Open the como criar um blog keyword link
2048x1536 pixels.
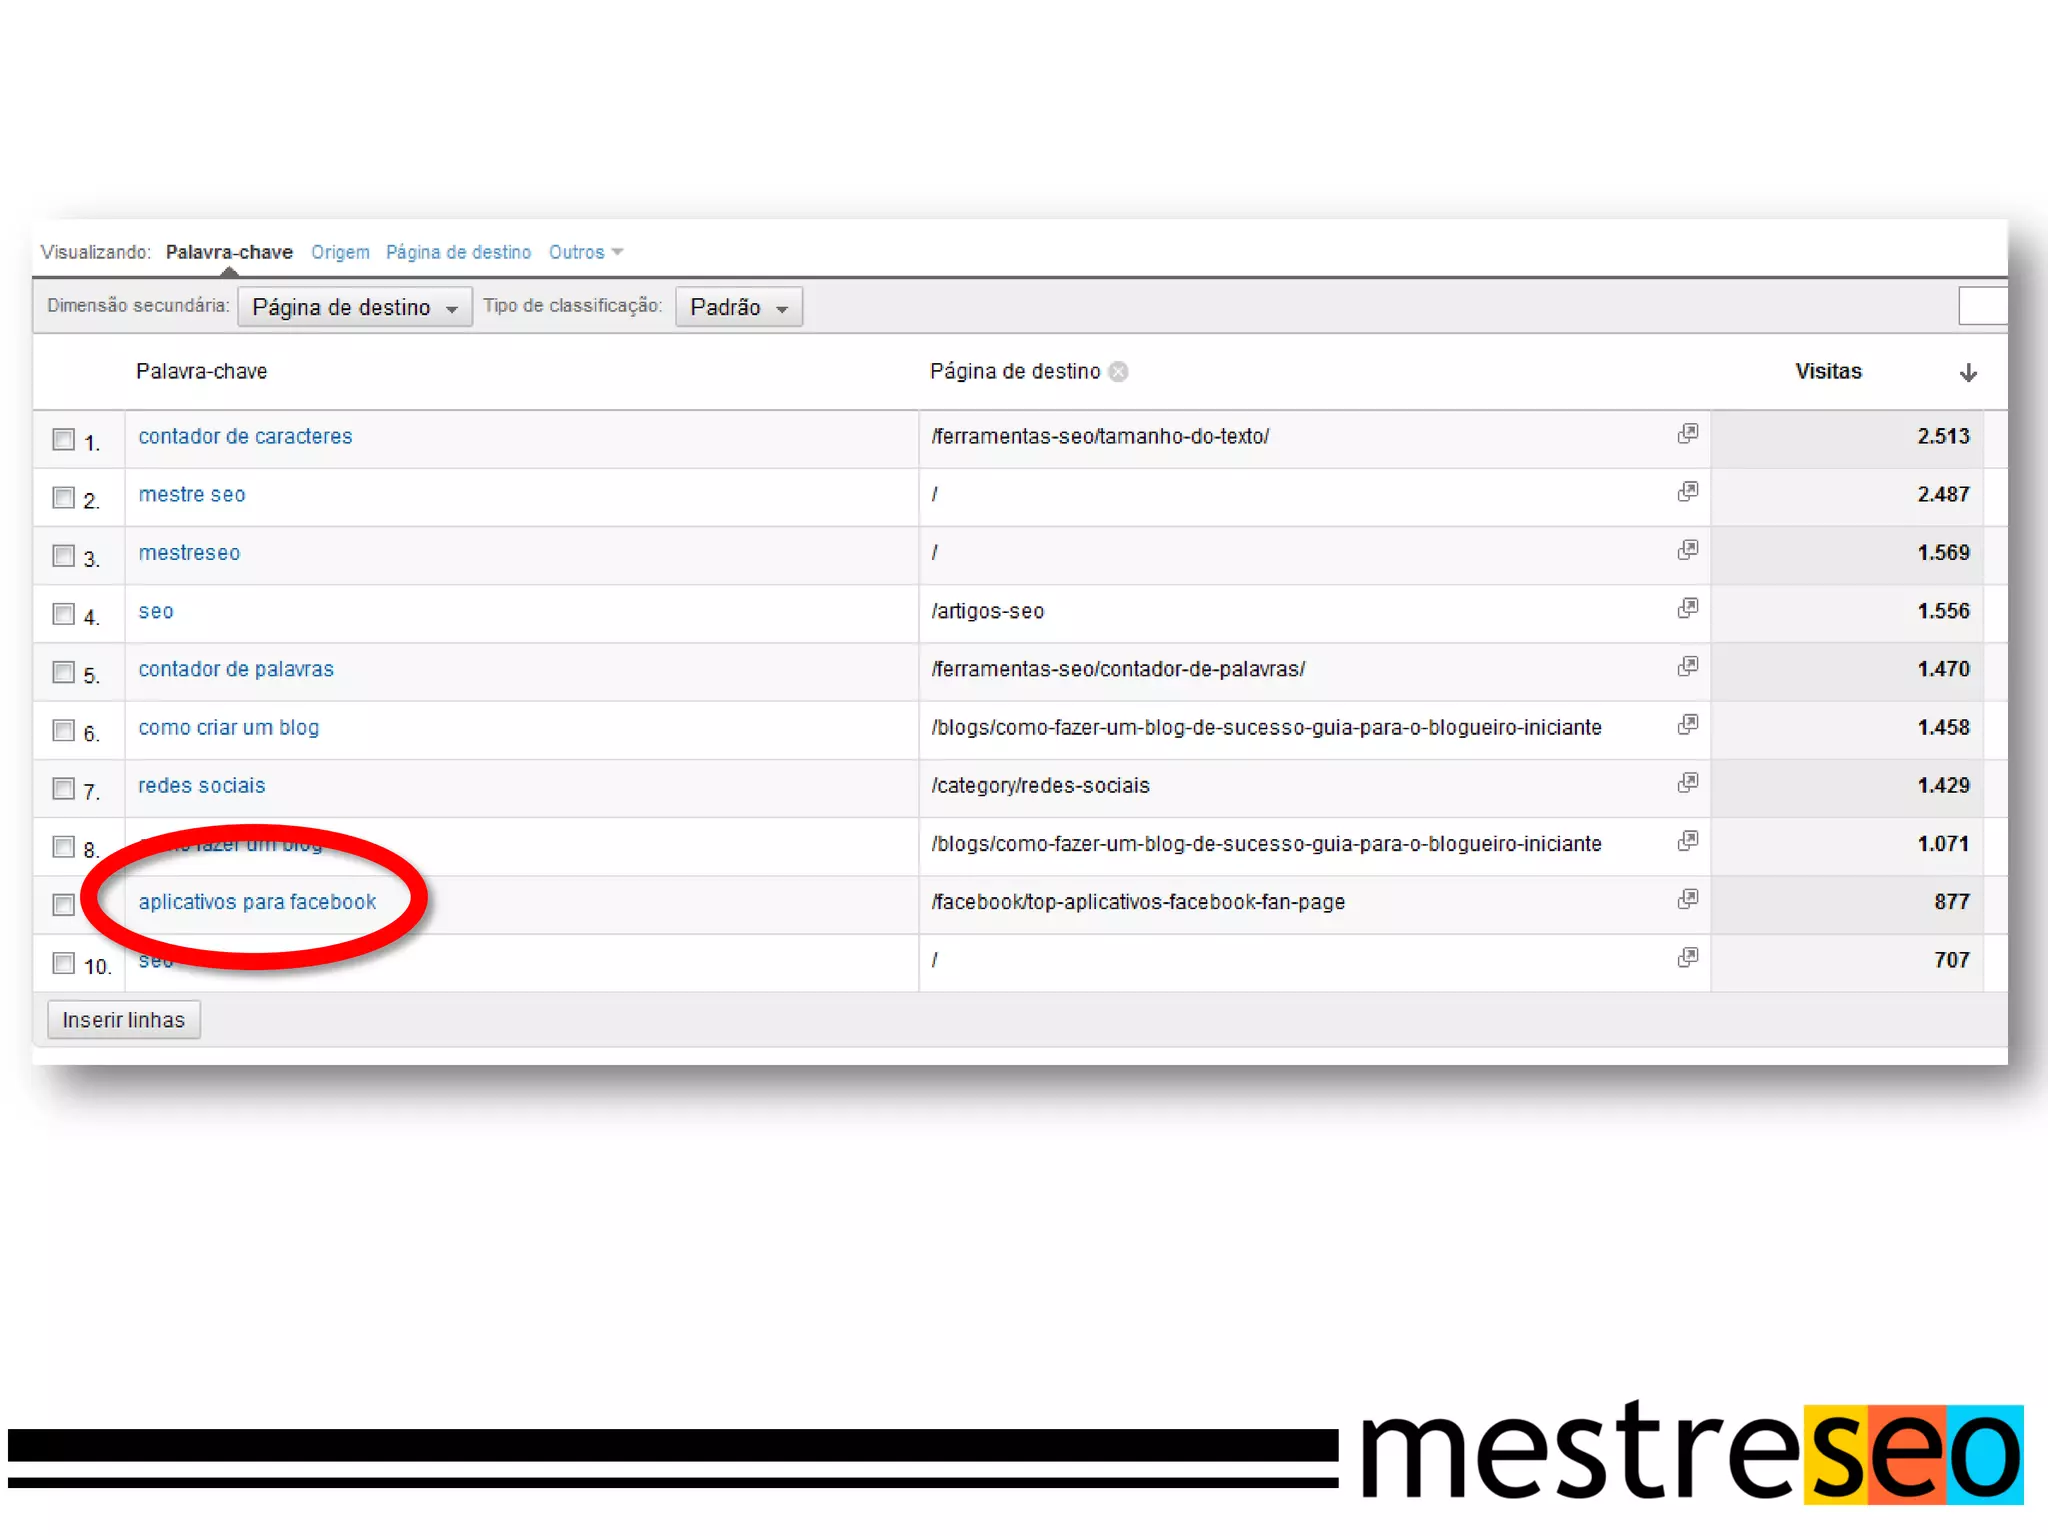(228, 728)
